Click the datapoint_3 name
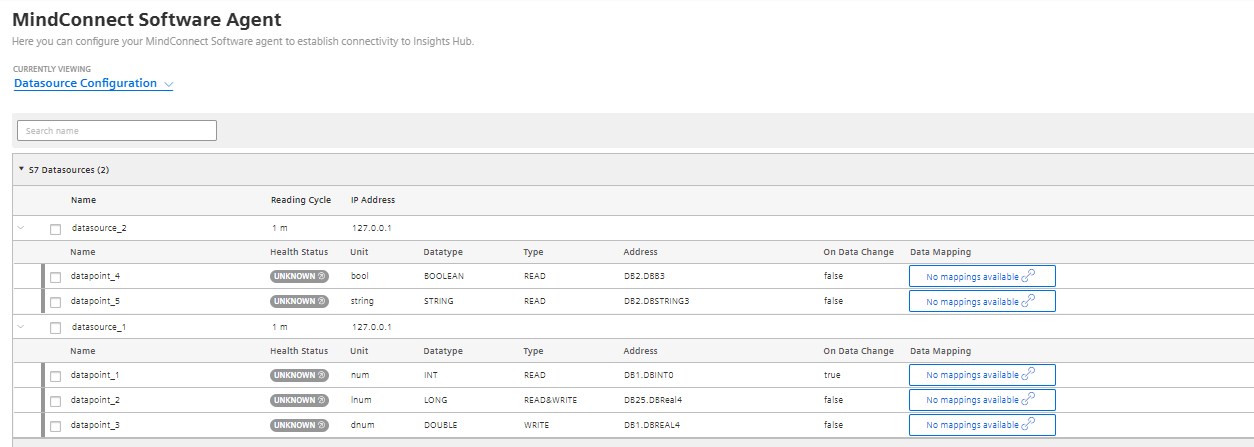Image resolution: width=1254 pixels, height=447 pixels. pos(95,425)
